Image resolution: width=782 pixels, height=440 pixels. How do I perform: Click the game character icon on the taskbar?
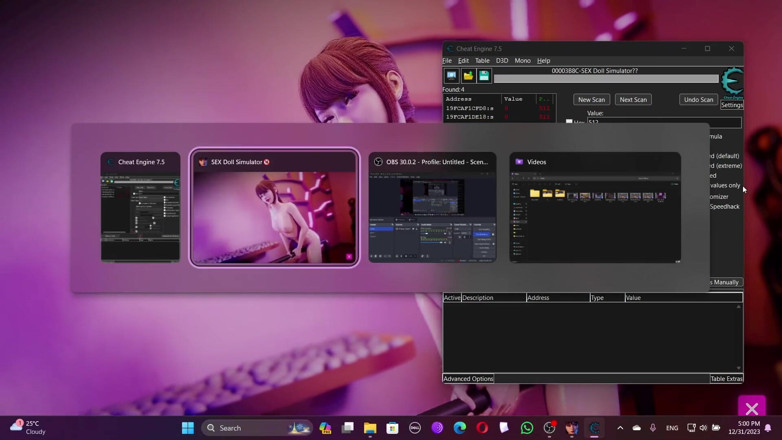point(572,428)
